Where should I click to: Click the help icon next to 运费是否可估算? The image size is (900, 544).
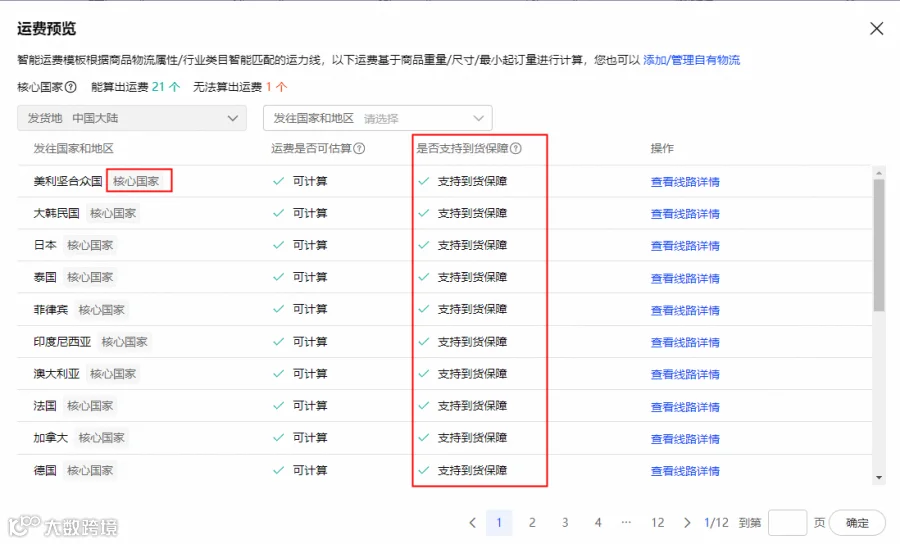pos(359,149)
